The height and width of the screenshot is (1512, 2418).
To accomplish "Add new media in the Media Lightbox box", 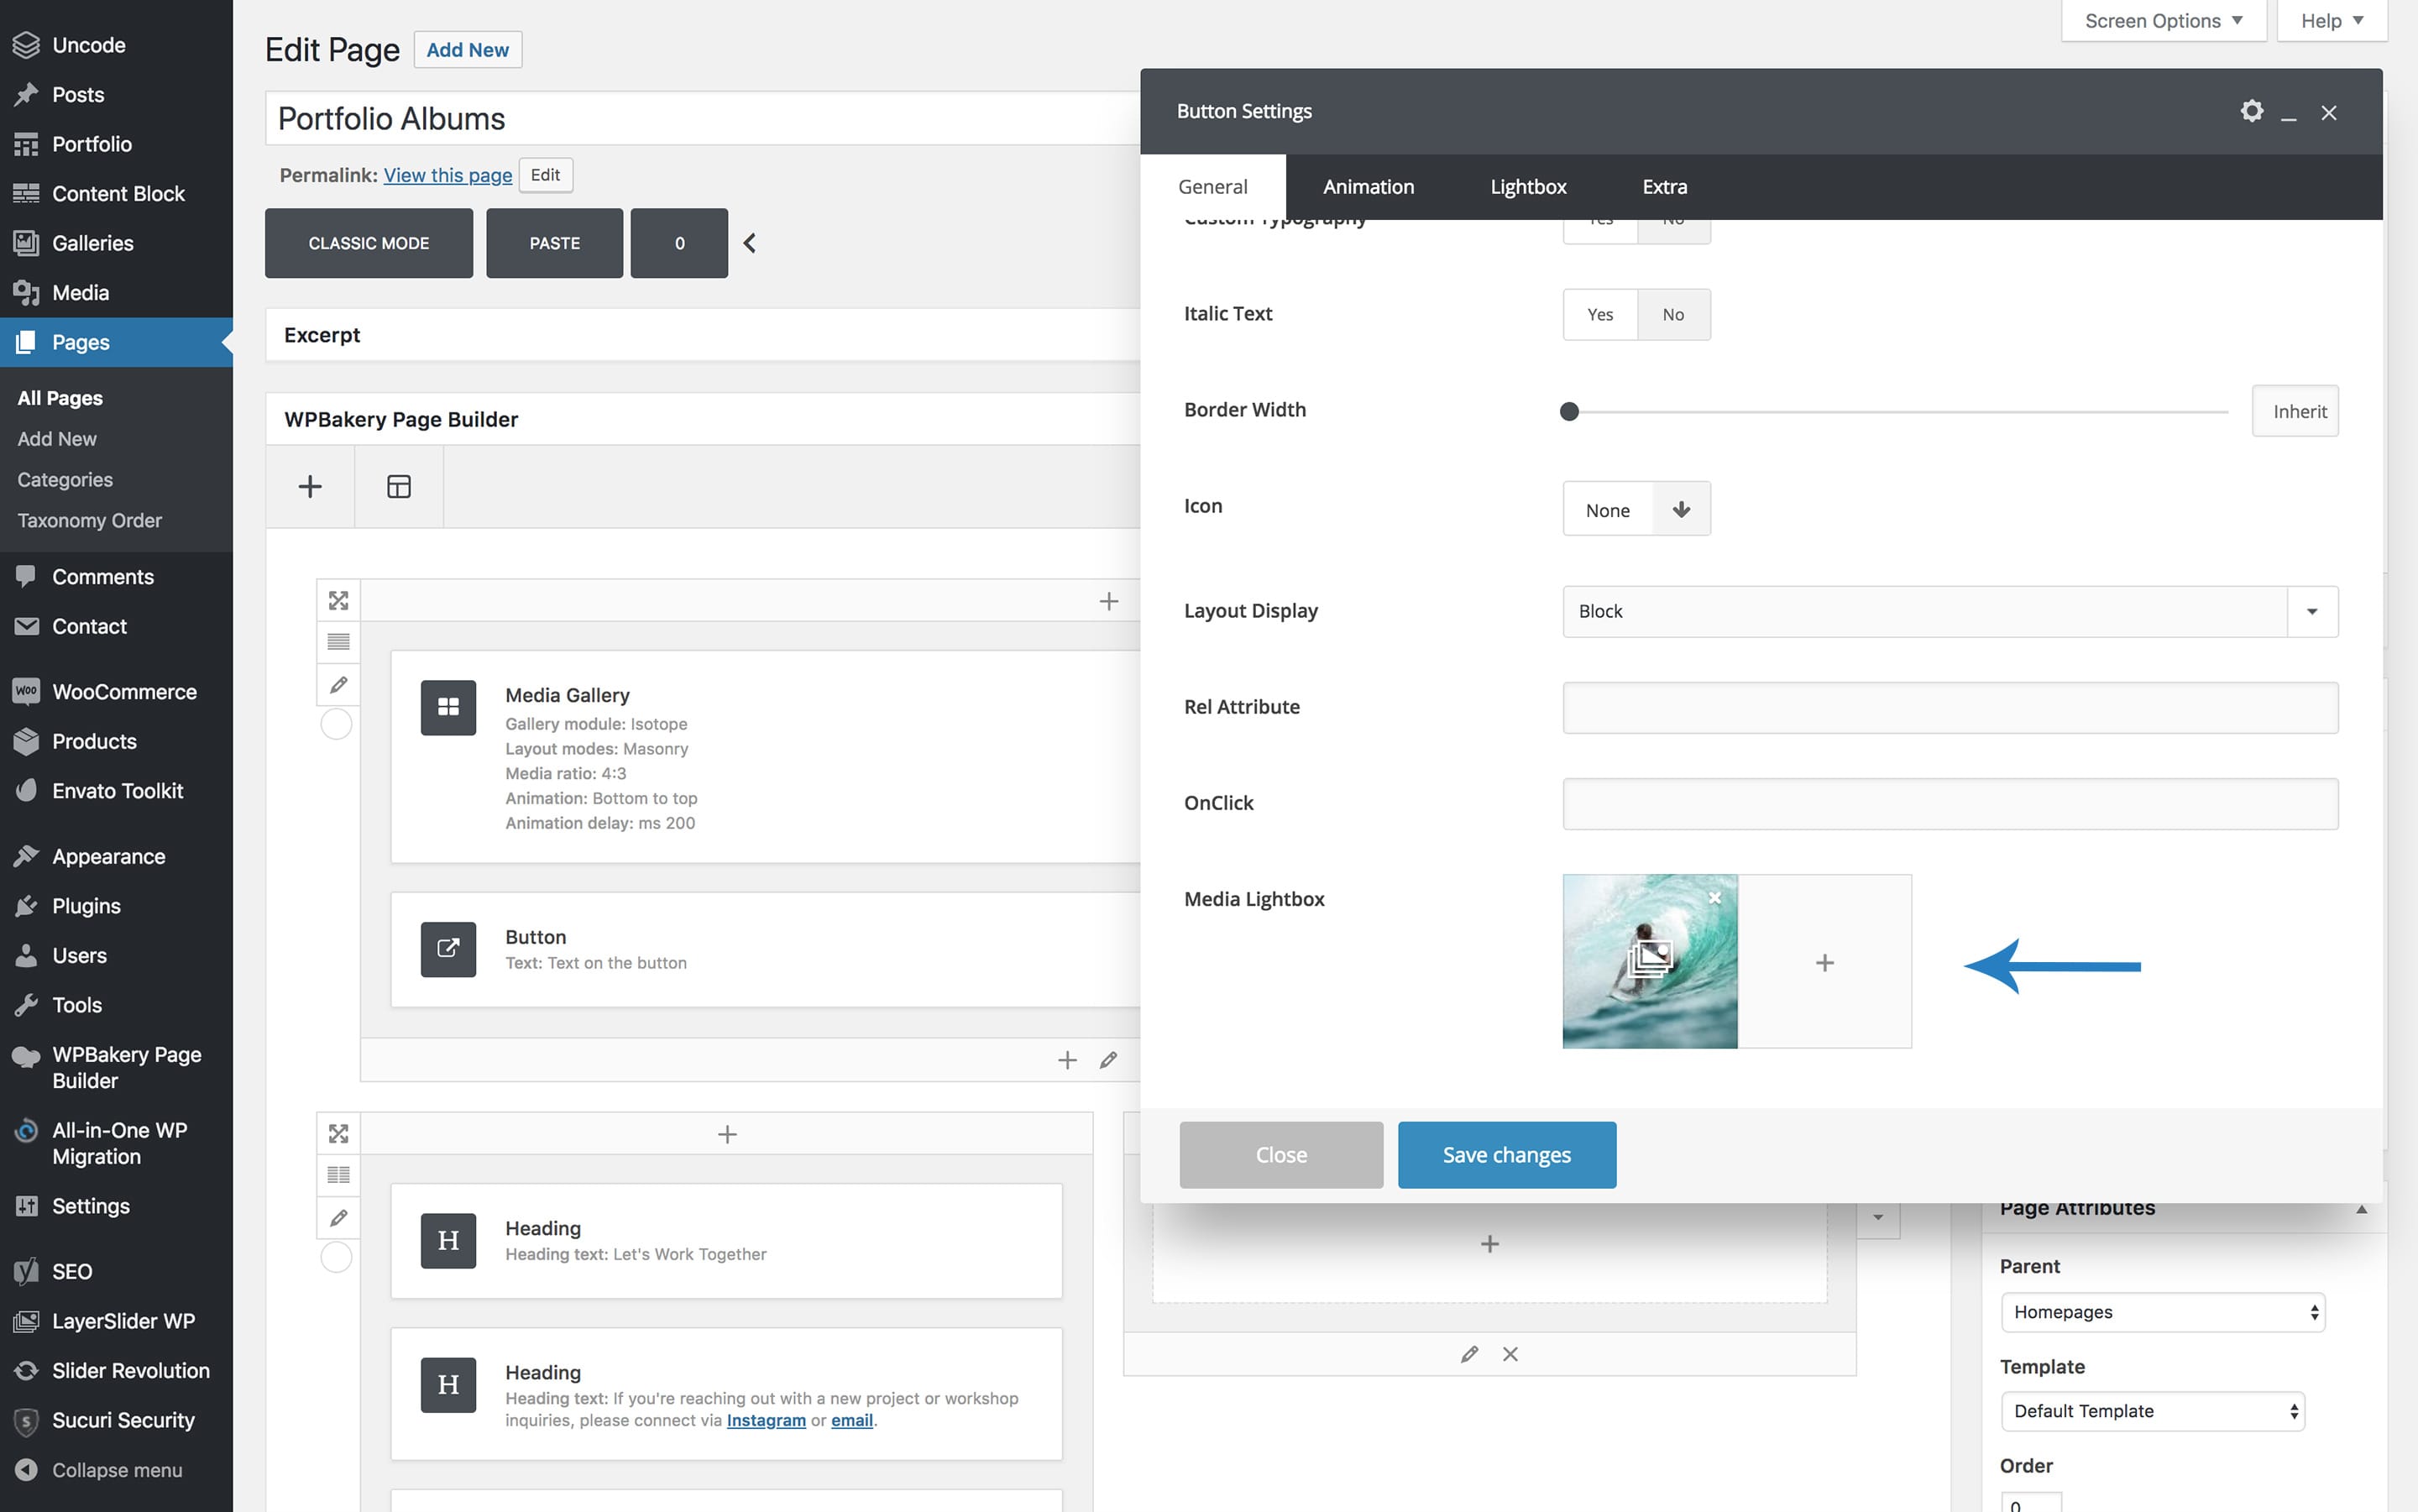I will tap(1824, 962).
